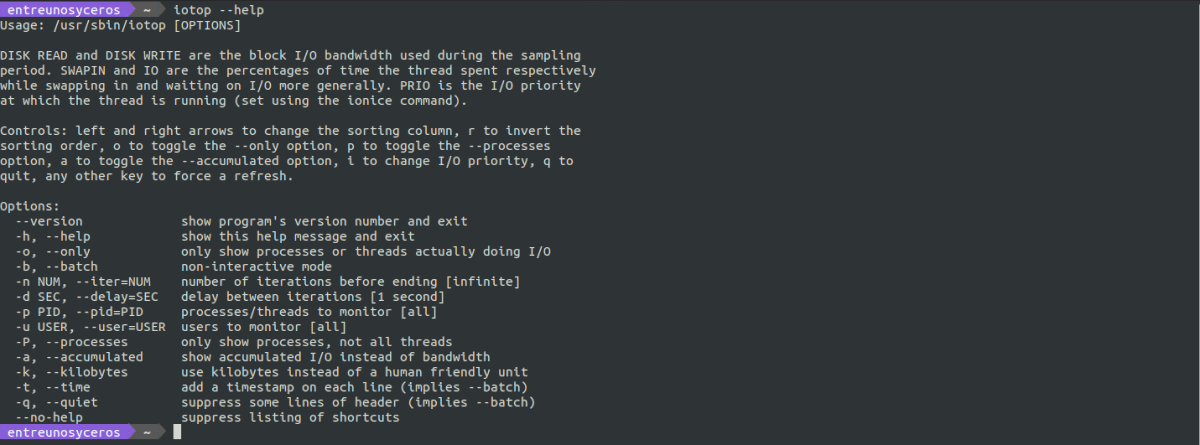Click the '--no-help' option text

pyautogui.click(x=49, y=417)
